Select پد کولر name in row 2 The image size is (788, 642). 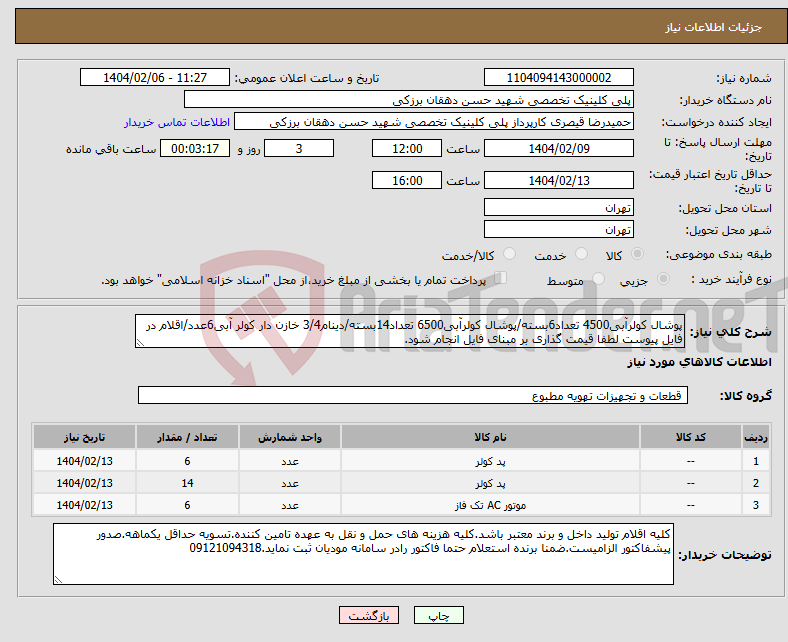click(490, 483)
